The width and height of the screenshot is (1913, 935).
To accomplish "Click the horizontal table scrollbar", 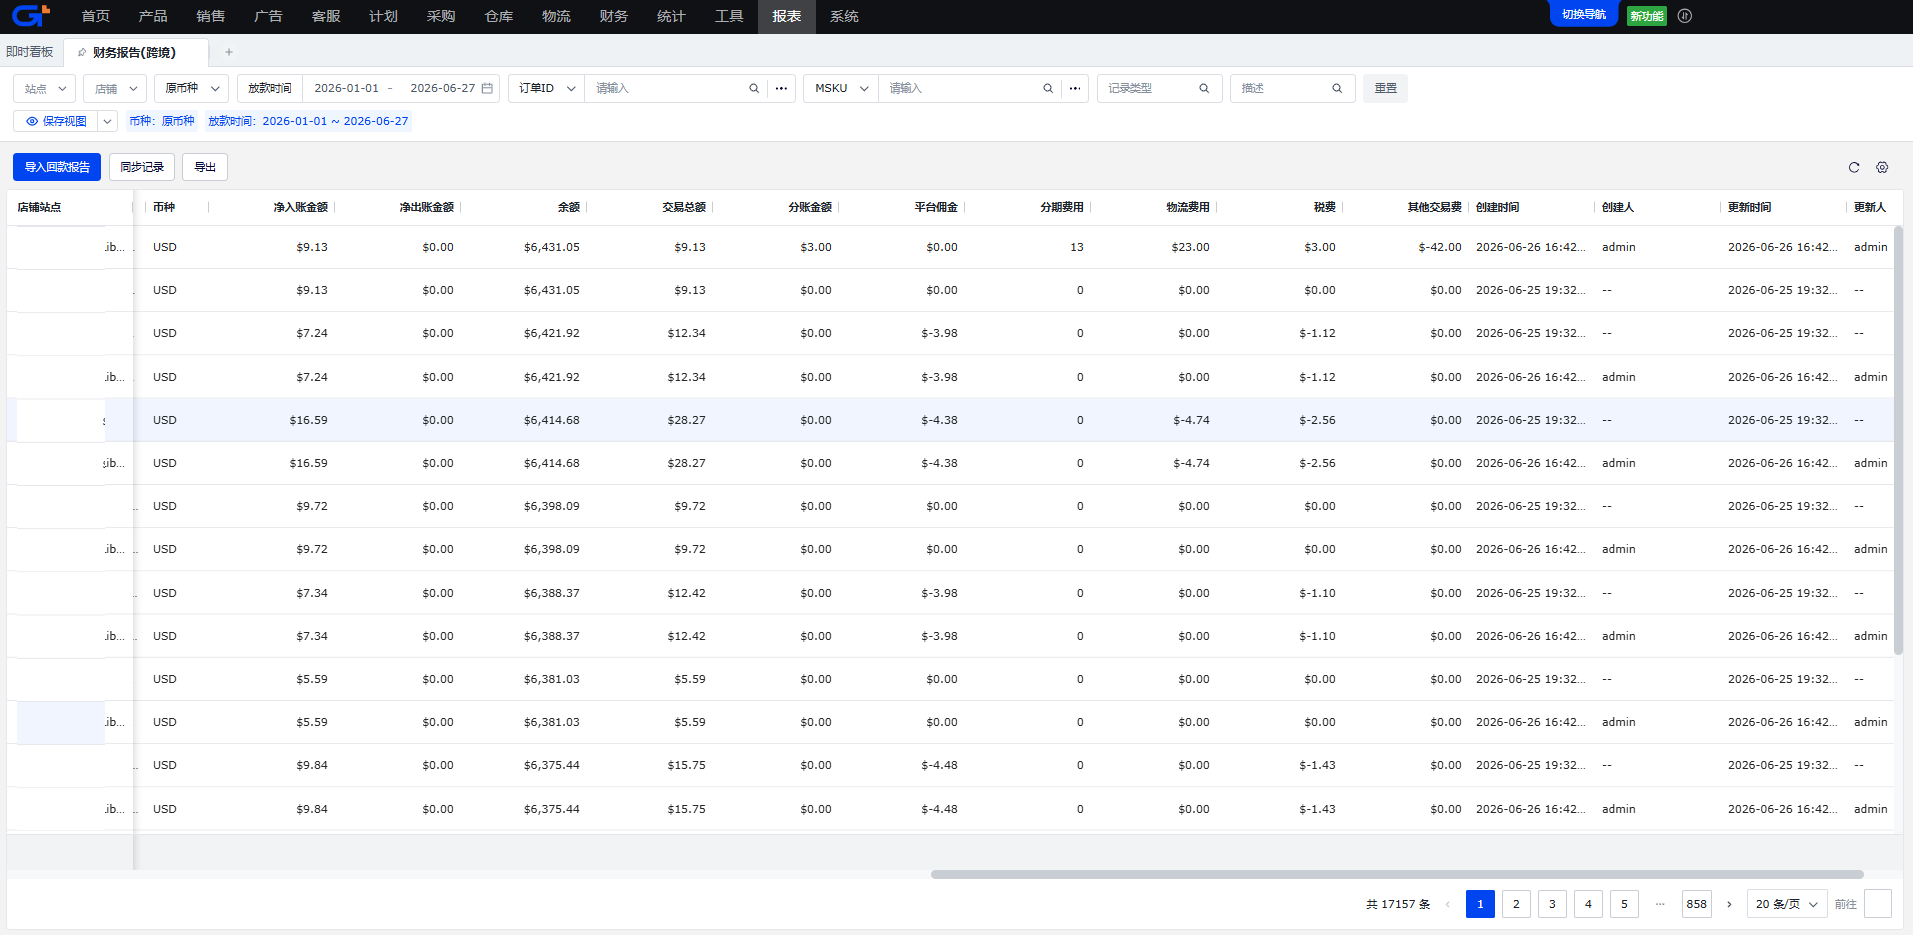I will click(1397, 874).
